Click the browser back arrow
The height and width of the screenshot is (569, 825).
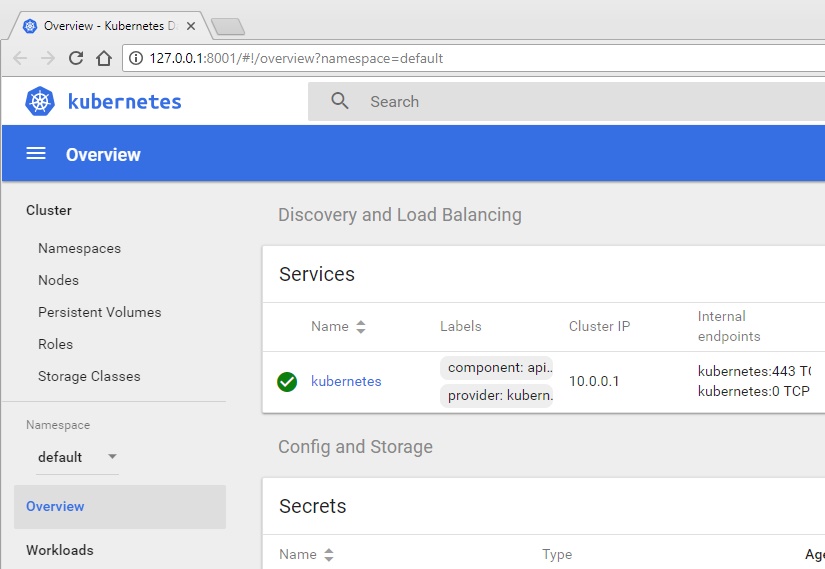point(20,58)
